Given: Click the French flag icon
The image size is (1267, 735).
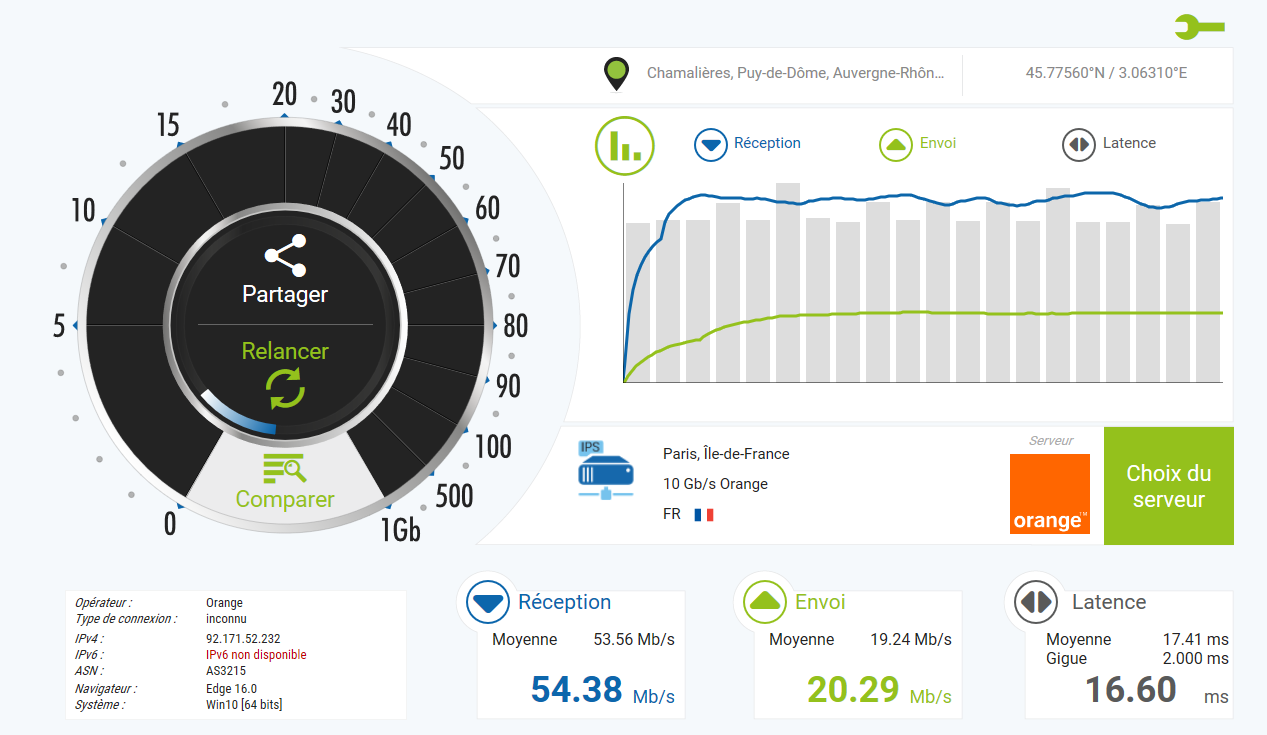Looking at the screenshot, I should (x=704, y=515).
